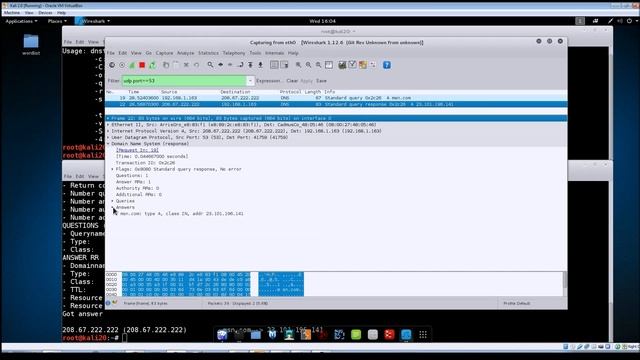The image size is (640, 360).
Task: Go to a specific packet number icon
Action: (x=240, y=65)
